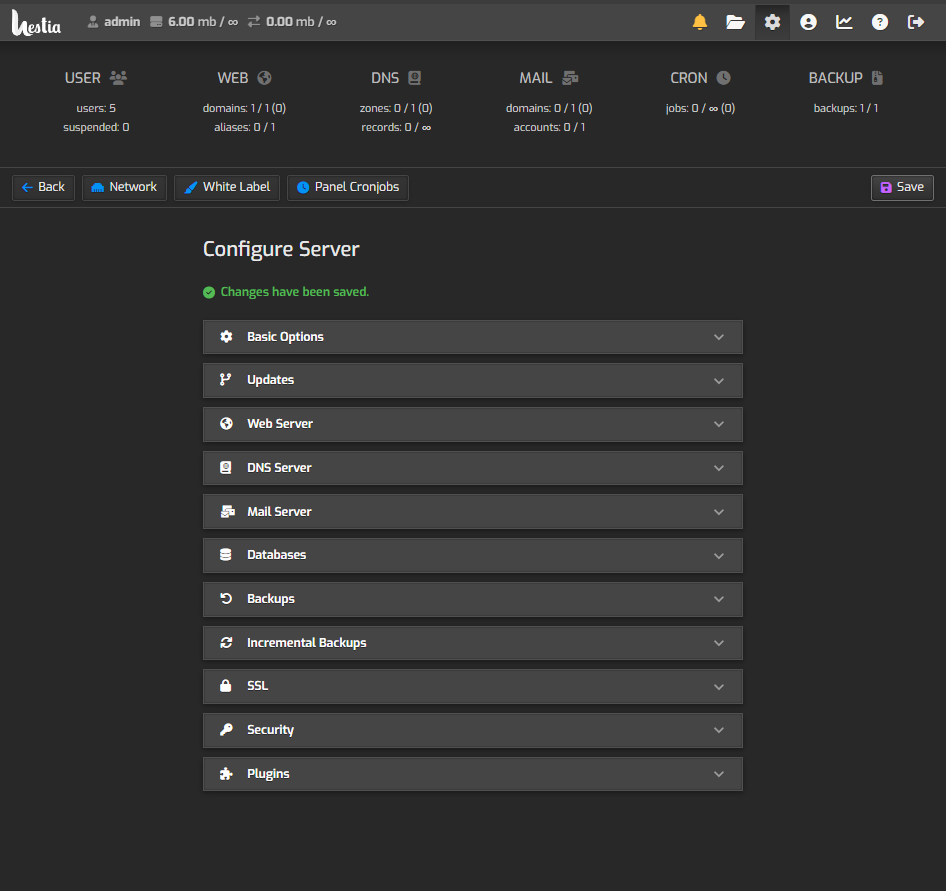Expand the Backups section chevron
The image size is (946, 891).
[x=719, y=599]
